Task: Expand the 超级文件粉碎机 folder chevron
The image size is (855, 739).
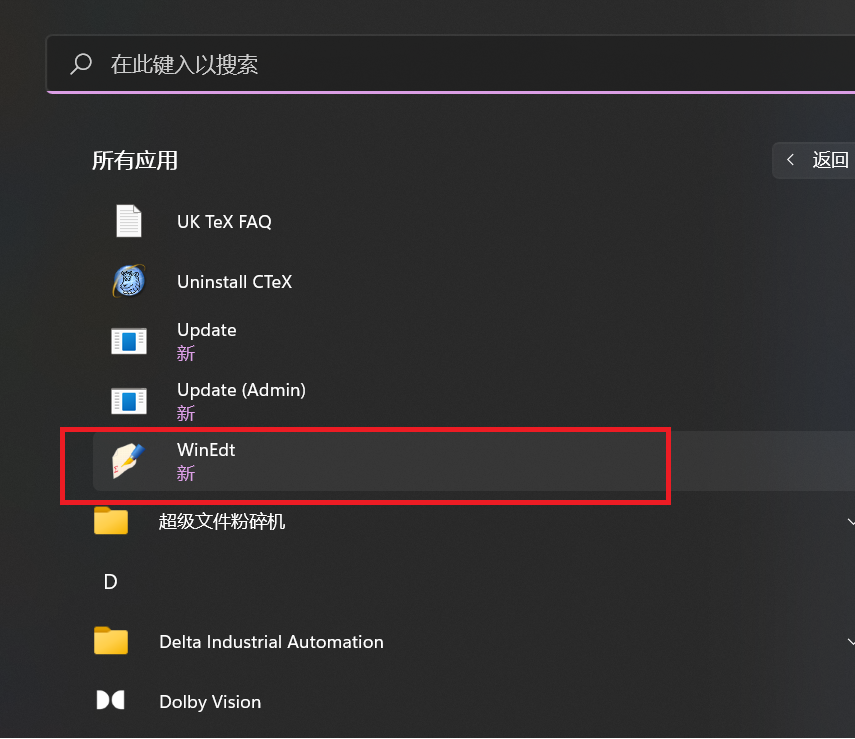Action: click(x=849, y=521)
